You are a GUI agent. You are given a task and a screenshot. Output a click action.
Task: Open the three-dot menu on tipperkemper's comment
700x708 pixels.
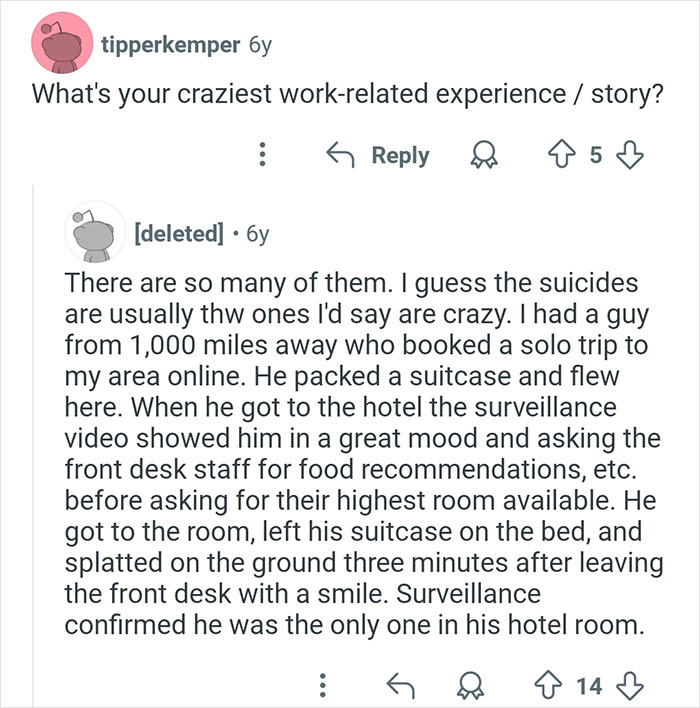[263, 156]
